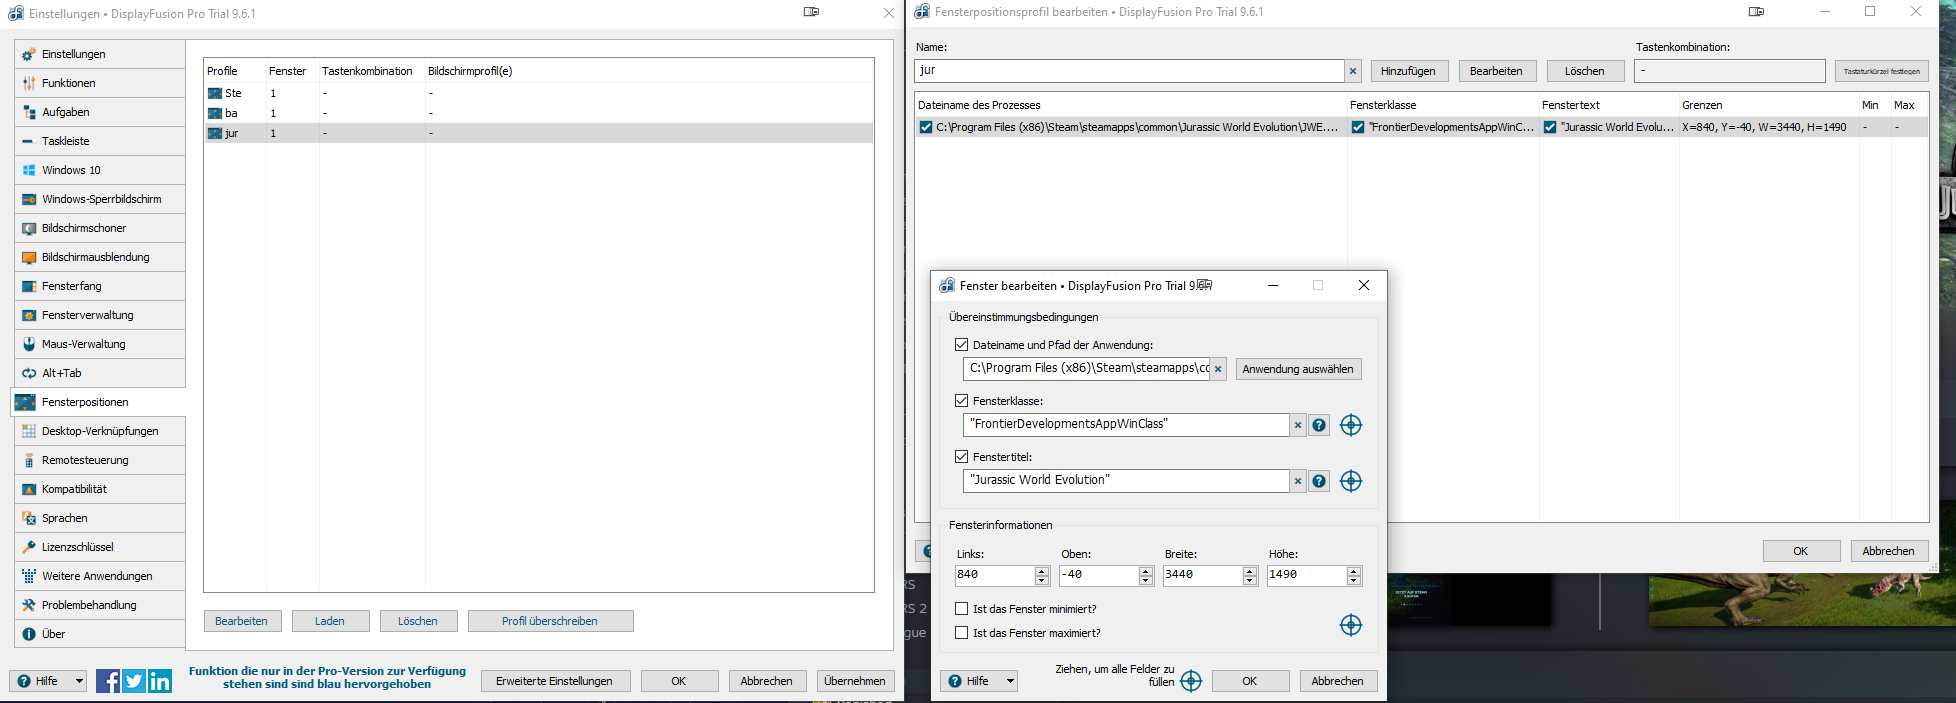Click the Kompatibilität icon
1956x703 pixels.
click(x=29, y=489)
